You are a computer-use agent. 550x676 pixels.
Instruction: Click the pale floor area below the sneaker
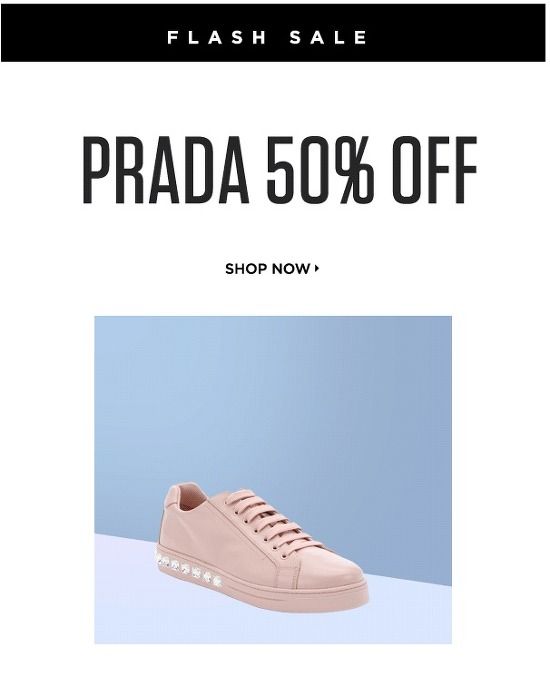click(273, 627)
